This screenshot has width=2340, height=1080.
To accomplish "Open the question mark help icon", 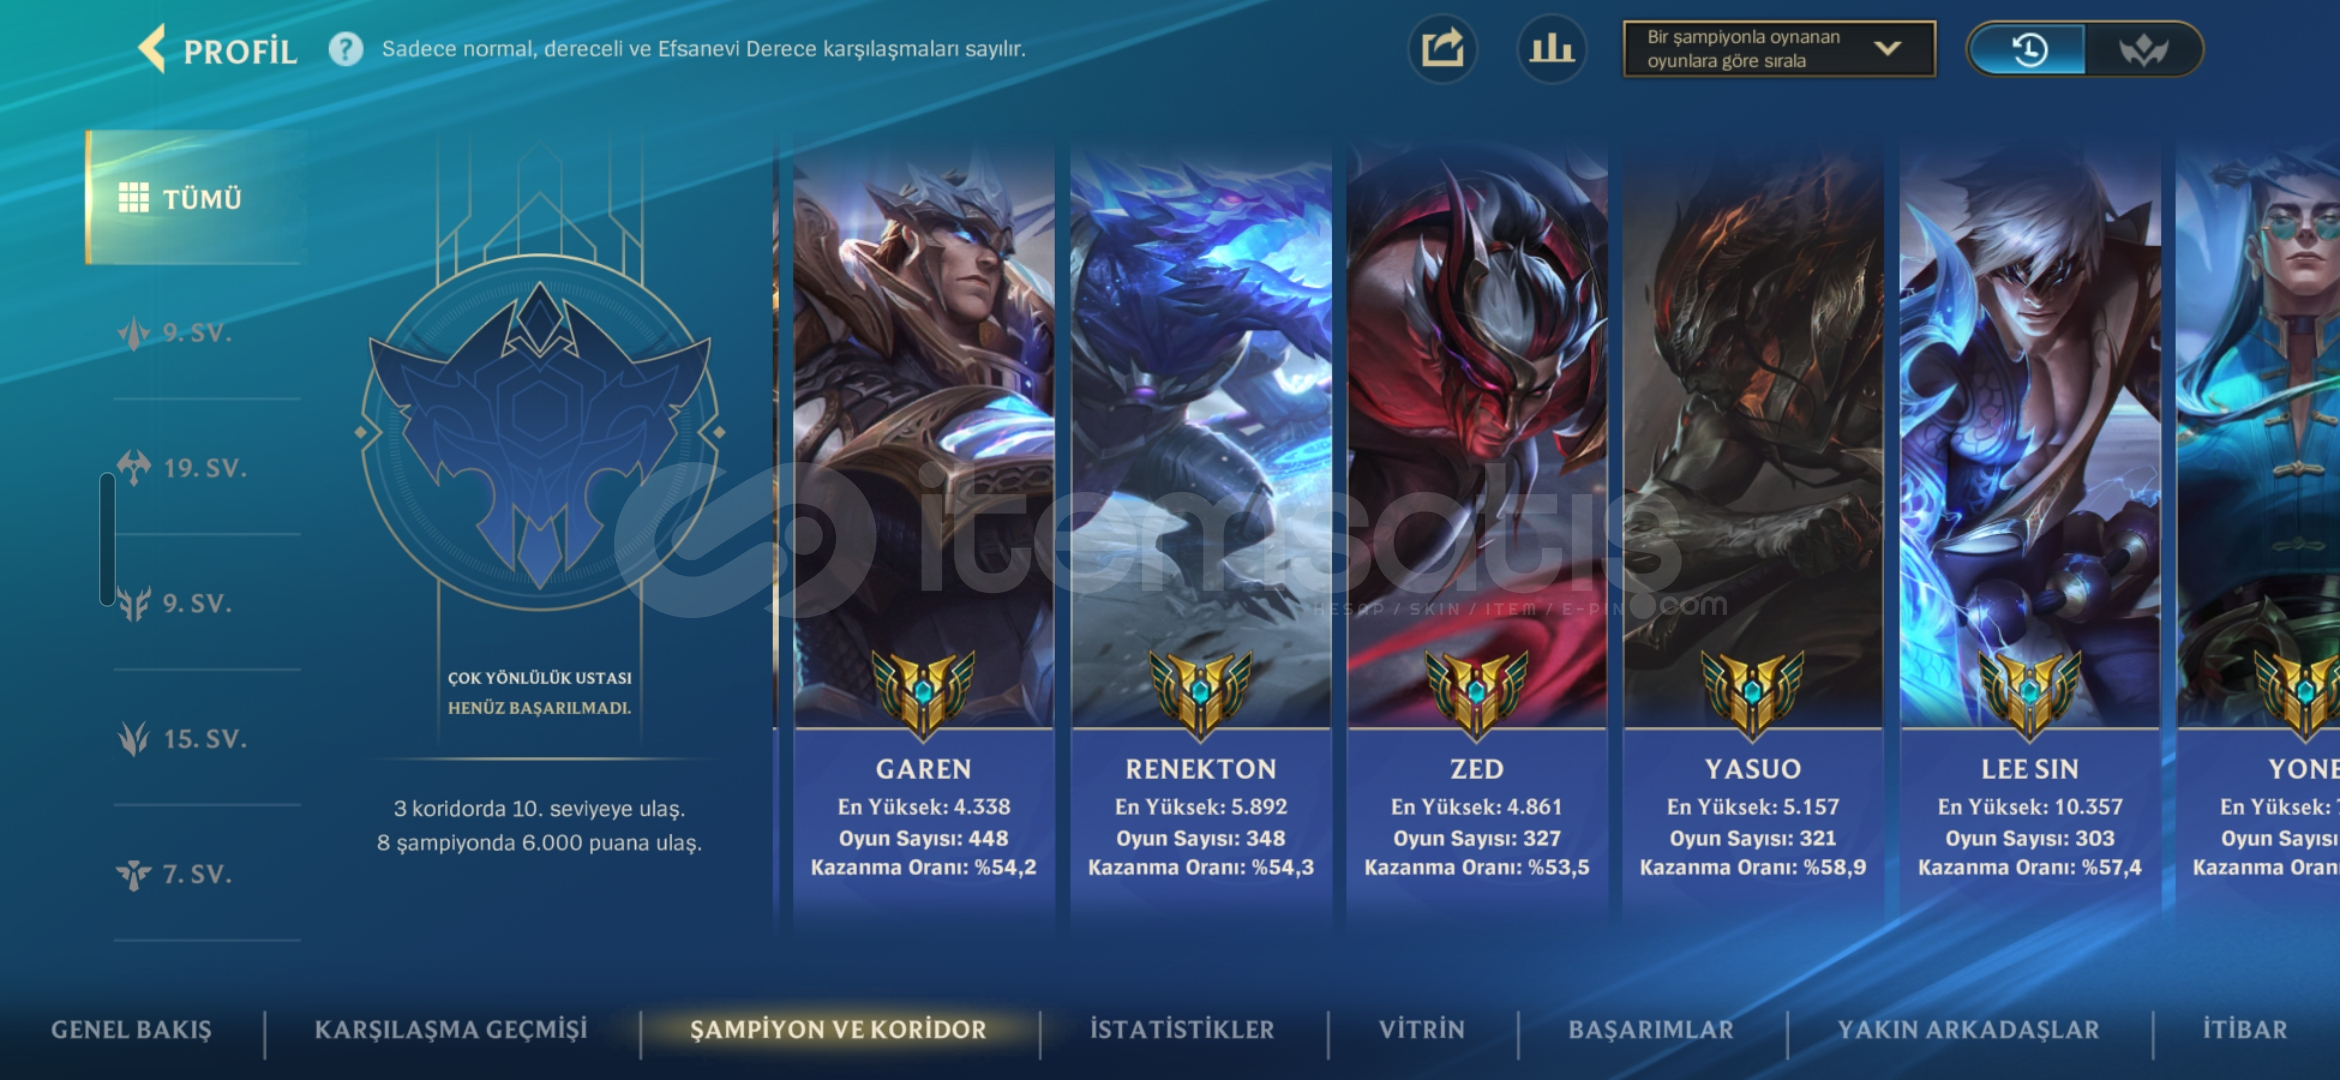I will (x=346, y=49).
